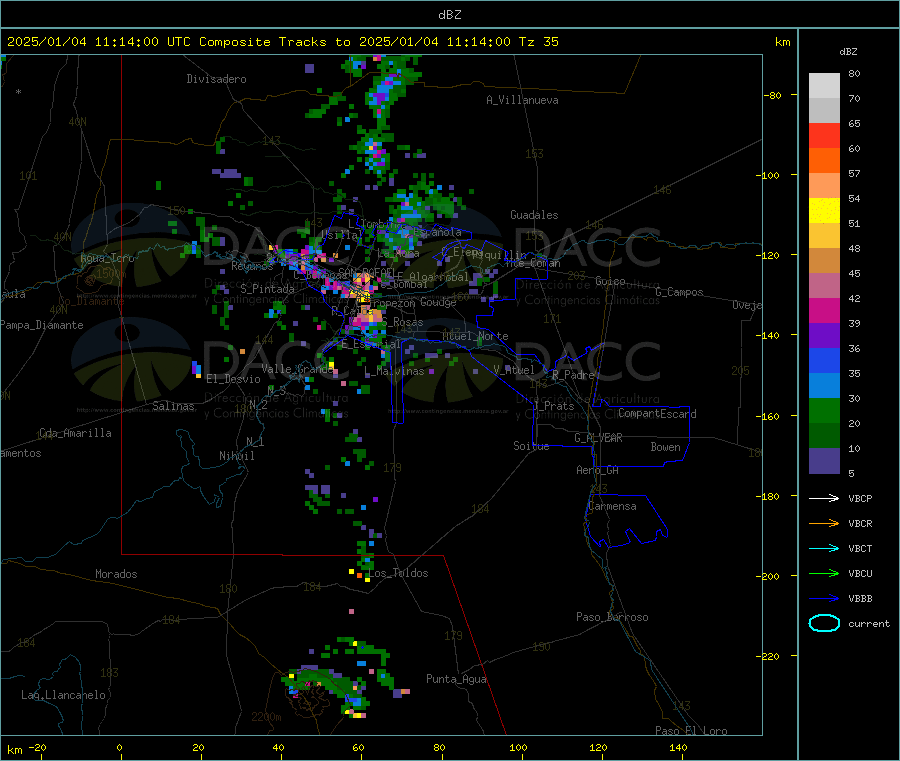
Task: Click the 'Atuel_Norte' map label
Action: click(475, 336)
